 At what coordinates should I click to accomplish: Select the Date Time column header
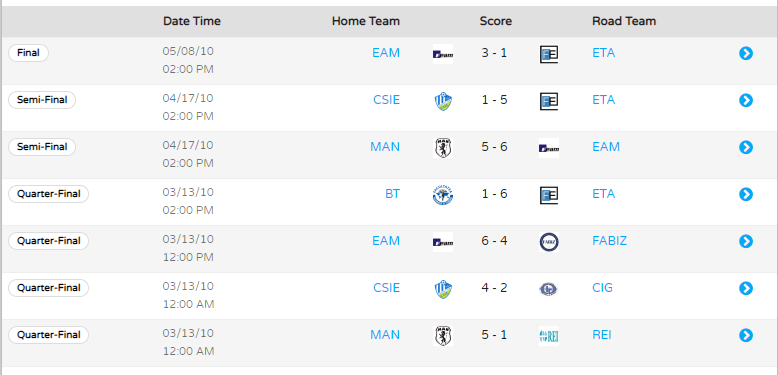(192, 21)
